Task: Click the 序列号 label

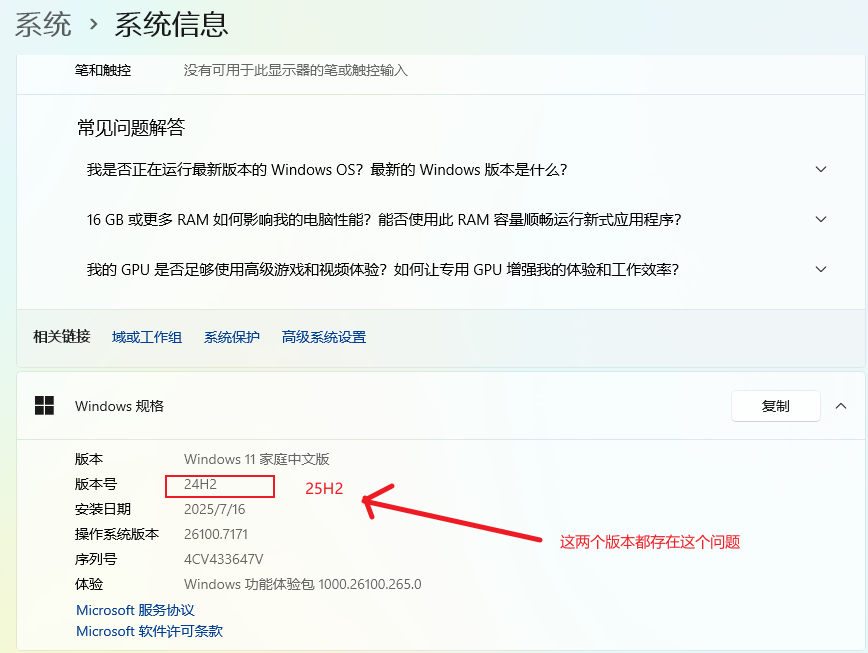Action: [x=96, y=559]
